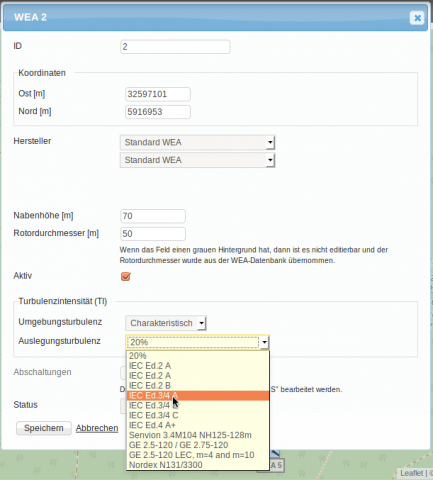Viewport: 433px width, 480px height.
Task: Click the Abbrechen link
Action: [x=97, y=428]
